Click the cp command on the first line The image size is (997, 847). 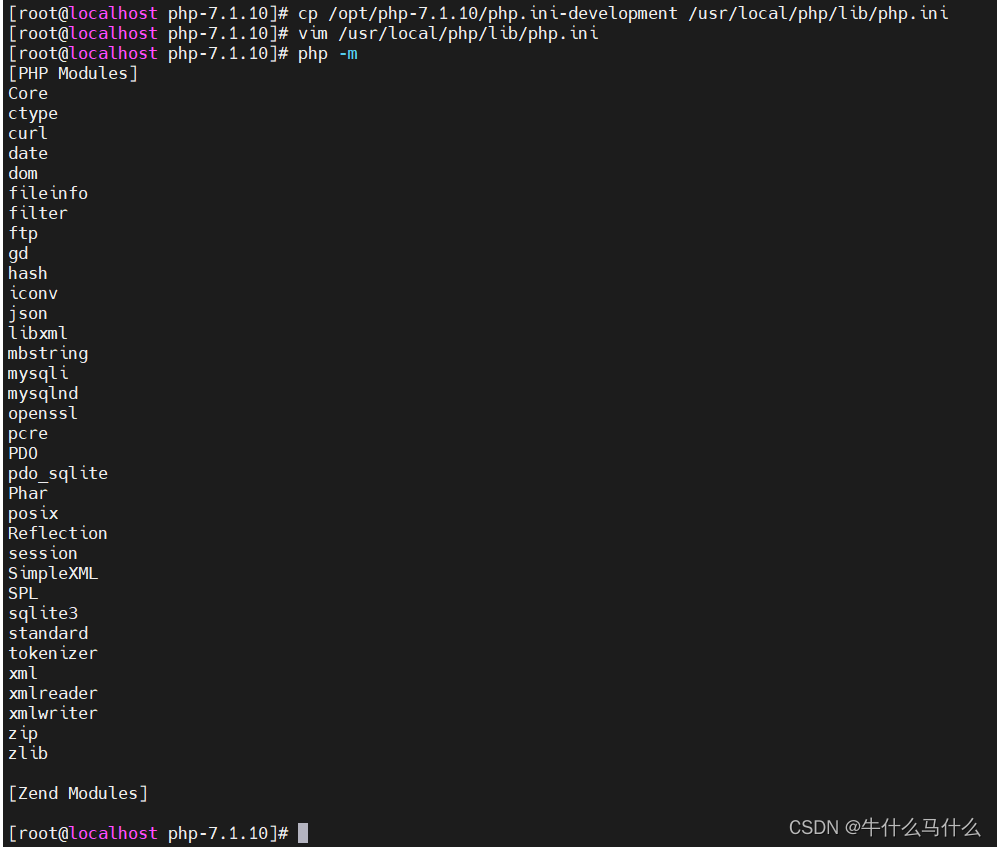pyautogui.click(x=307, y=13)
